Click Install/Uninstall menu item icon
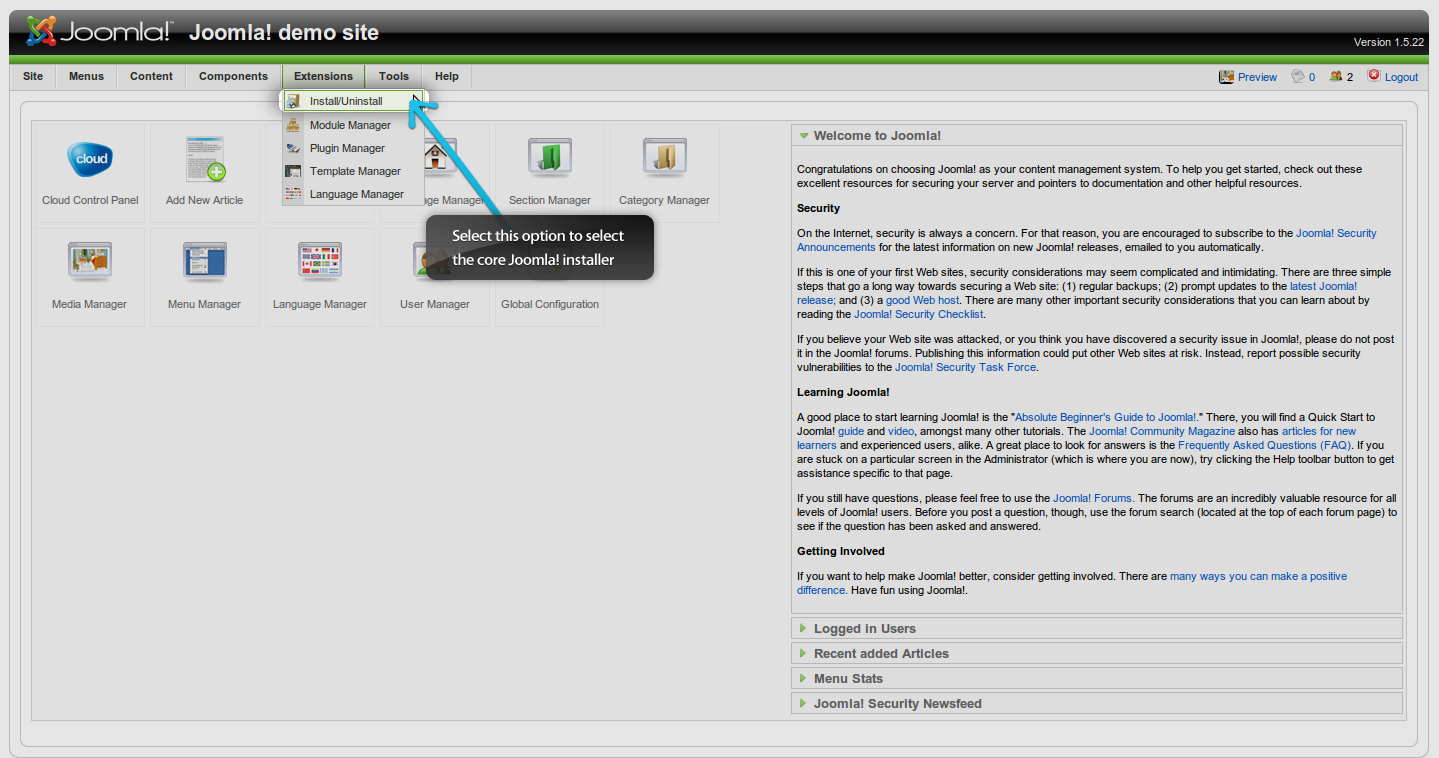The width and height of the screenshot is (1439, 758). coord(293,101)
